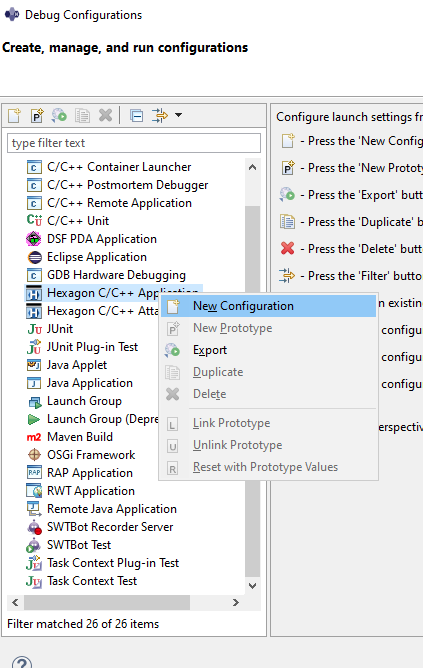Click the vertical scrollbar down arrow
Image resolution: width=423 pixels, height=668 pixels.
coord(252,586)
